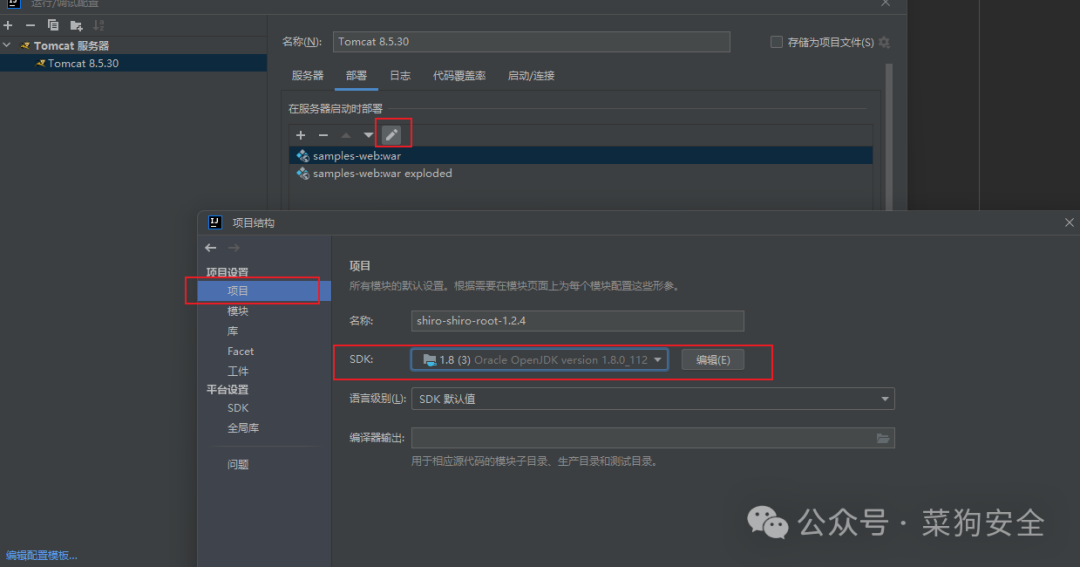Browse compiler output folder icon
This screenshot has width=1080, height=567.
(x=883, y=438)
